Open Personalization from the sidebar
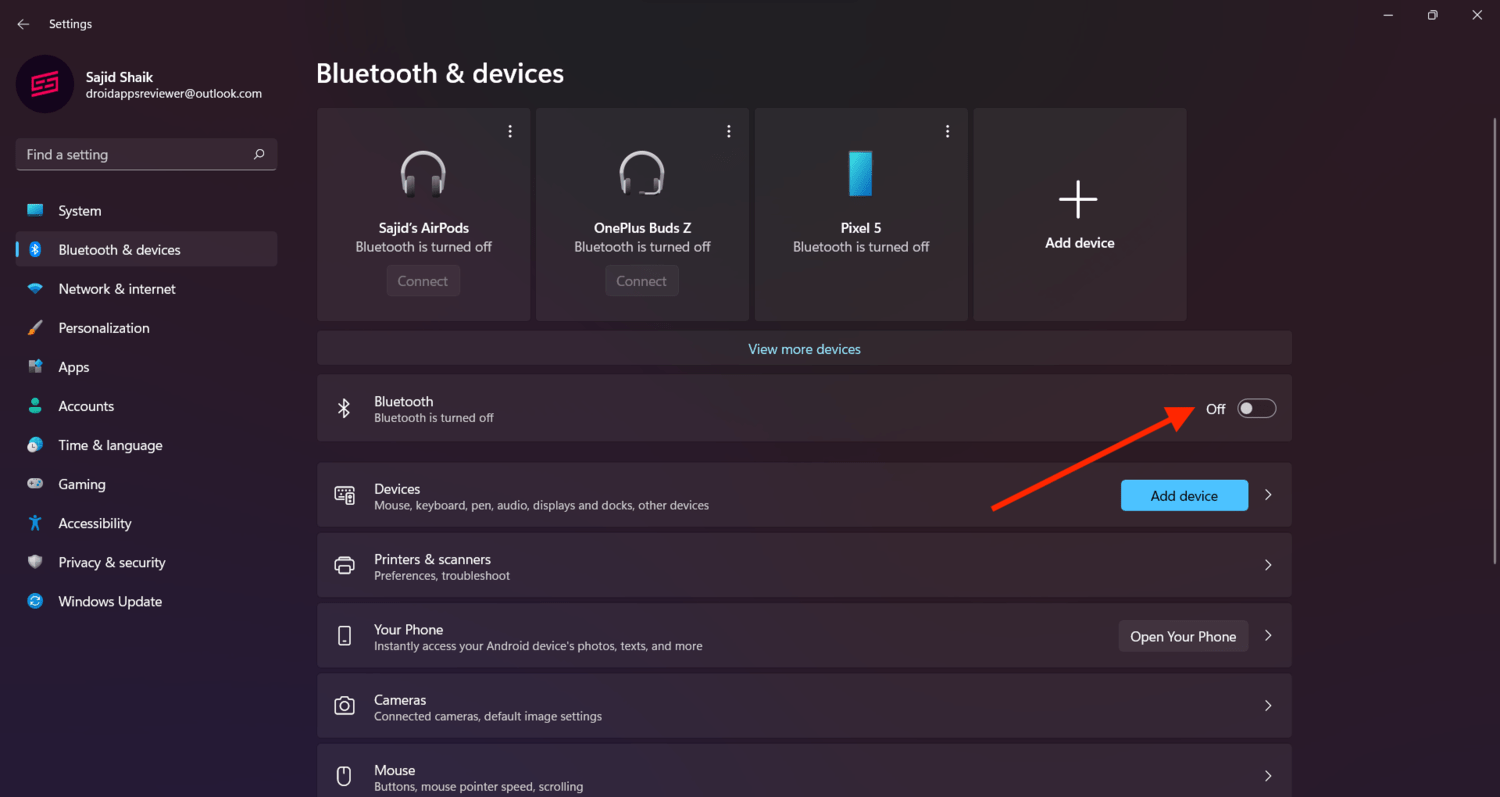The width and height of the screenshot is (1500, 797). (x=37, y=327)
